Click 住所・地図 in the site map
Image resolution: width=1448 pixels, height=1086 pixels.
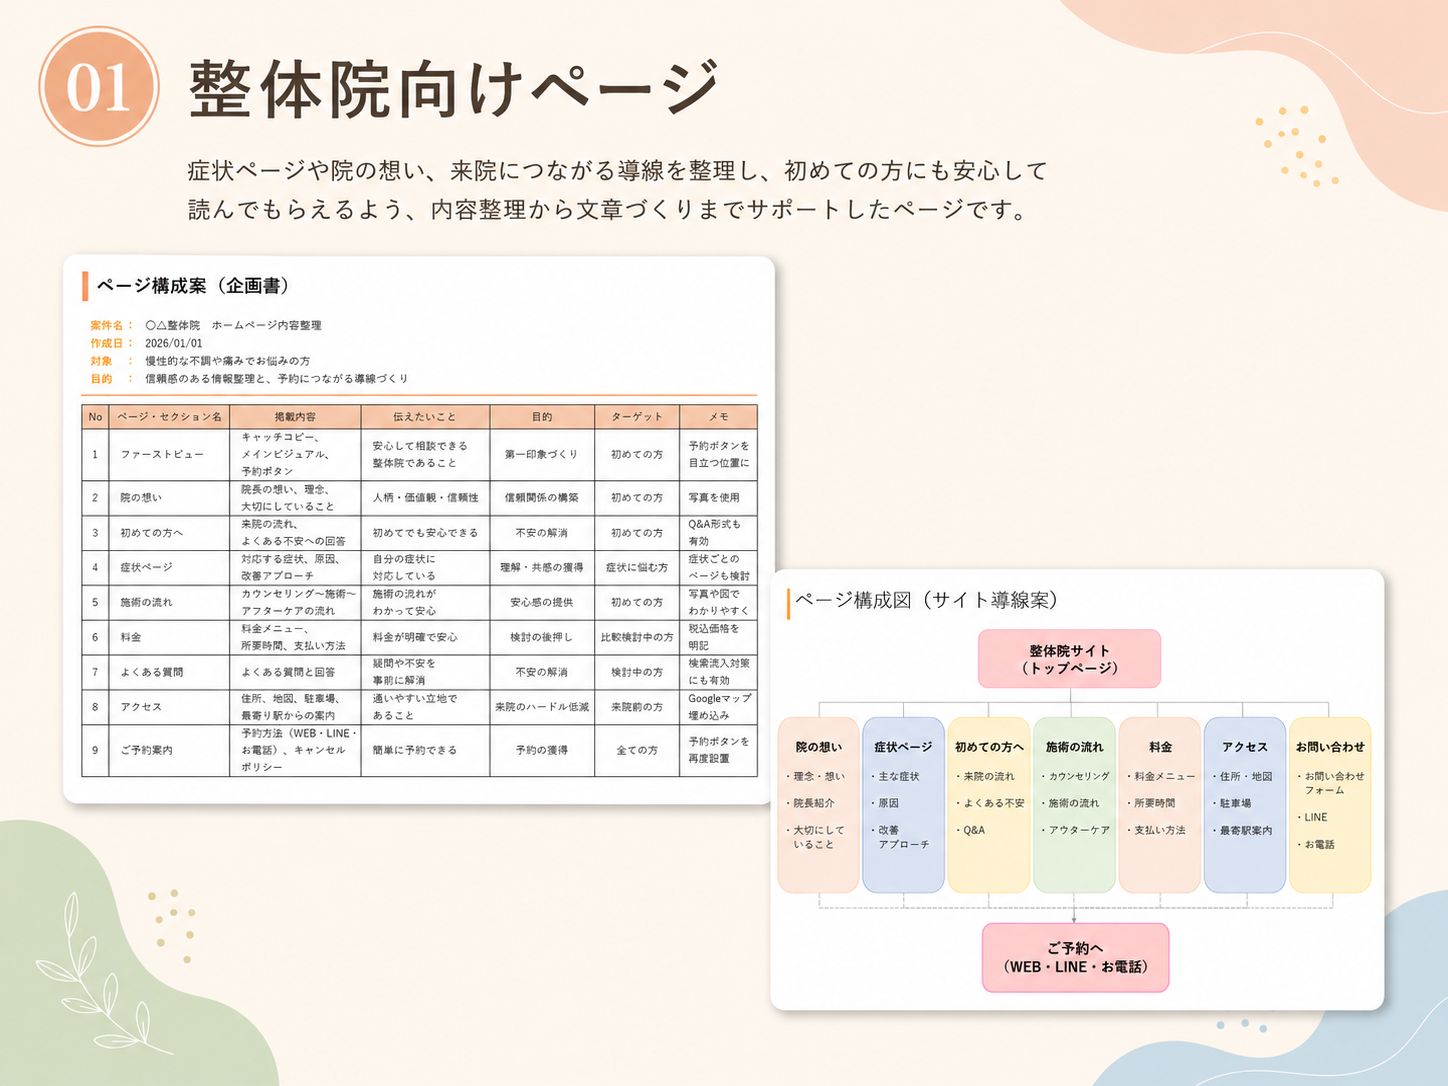point(1243,776)
